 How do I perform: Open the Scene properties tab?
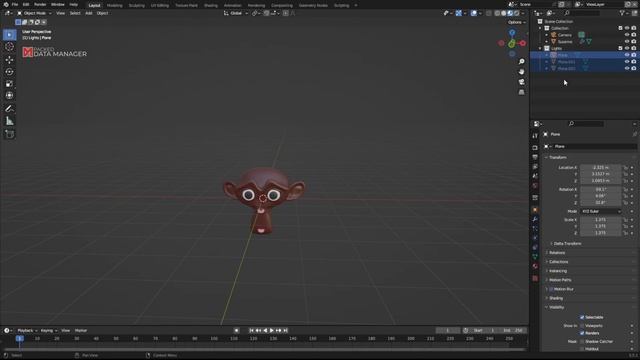[535, 176]
